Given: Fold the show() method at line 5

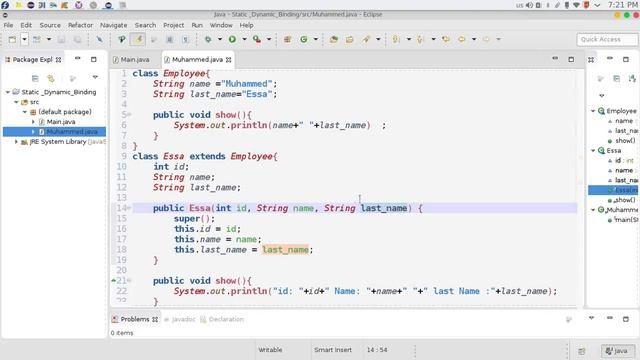Looking at the screenshot, I should (x=129, y=115).
